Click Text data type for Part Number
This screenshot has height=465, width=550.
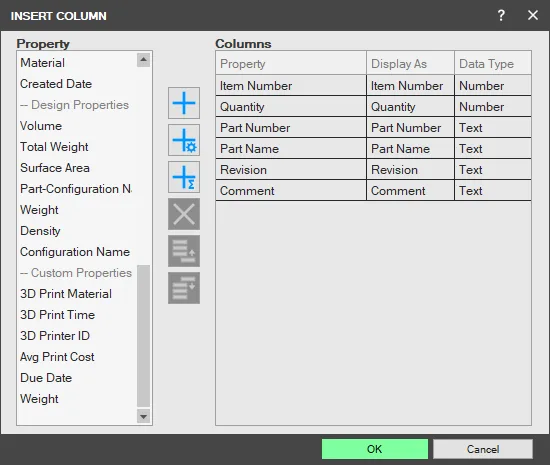pos(493,128)
